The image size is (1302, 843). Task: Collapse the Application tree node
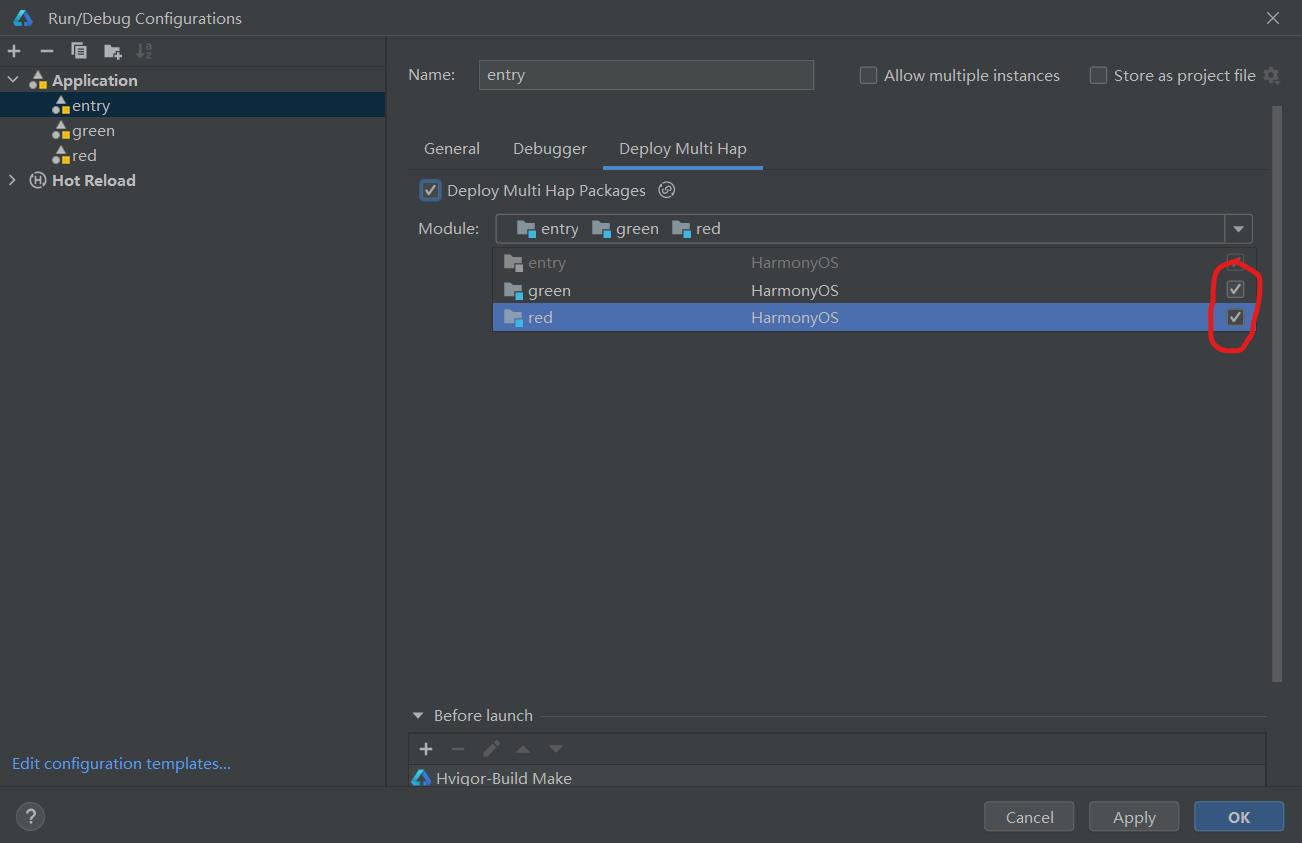click(13, 80)
